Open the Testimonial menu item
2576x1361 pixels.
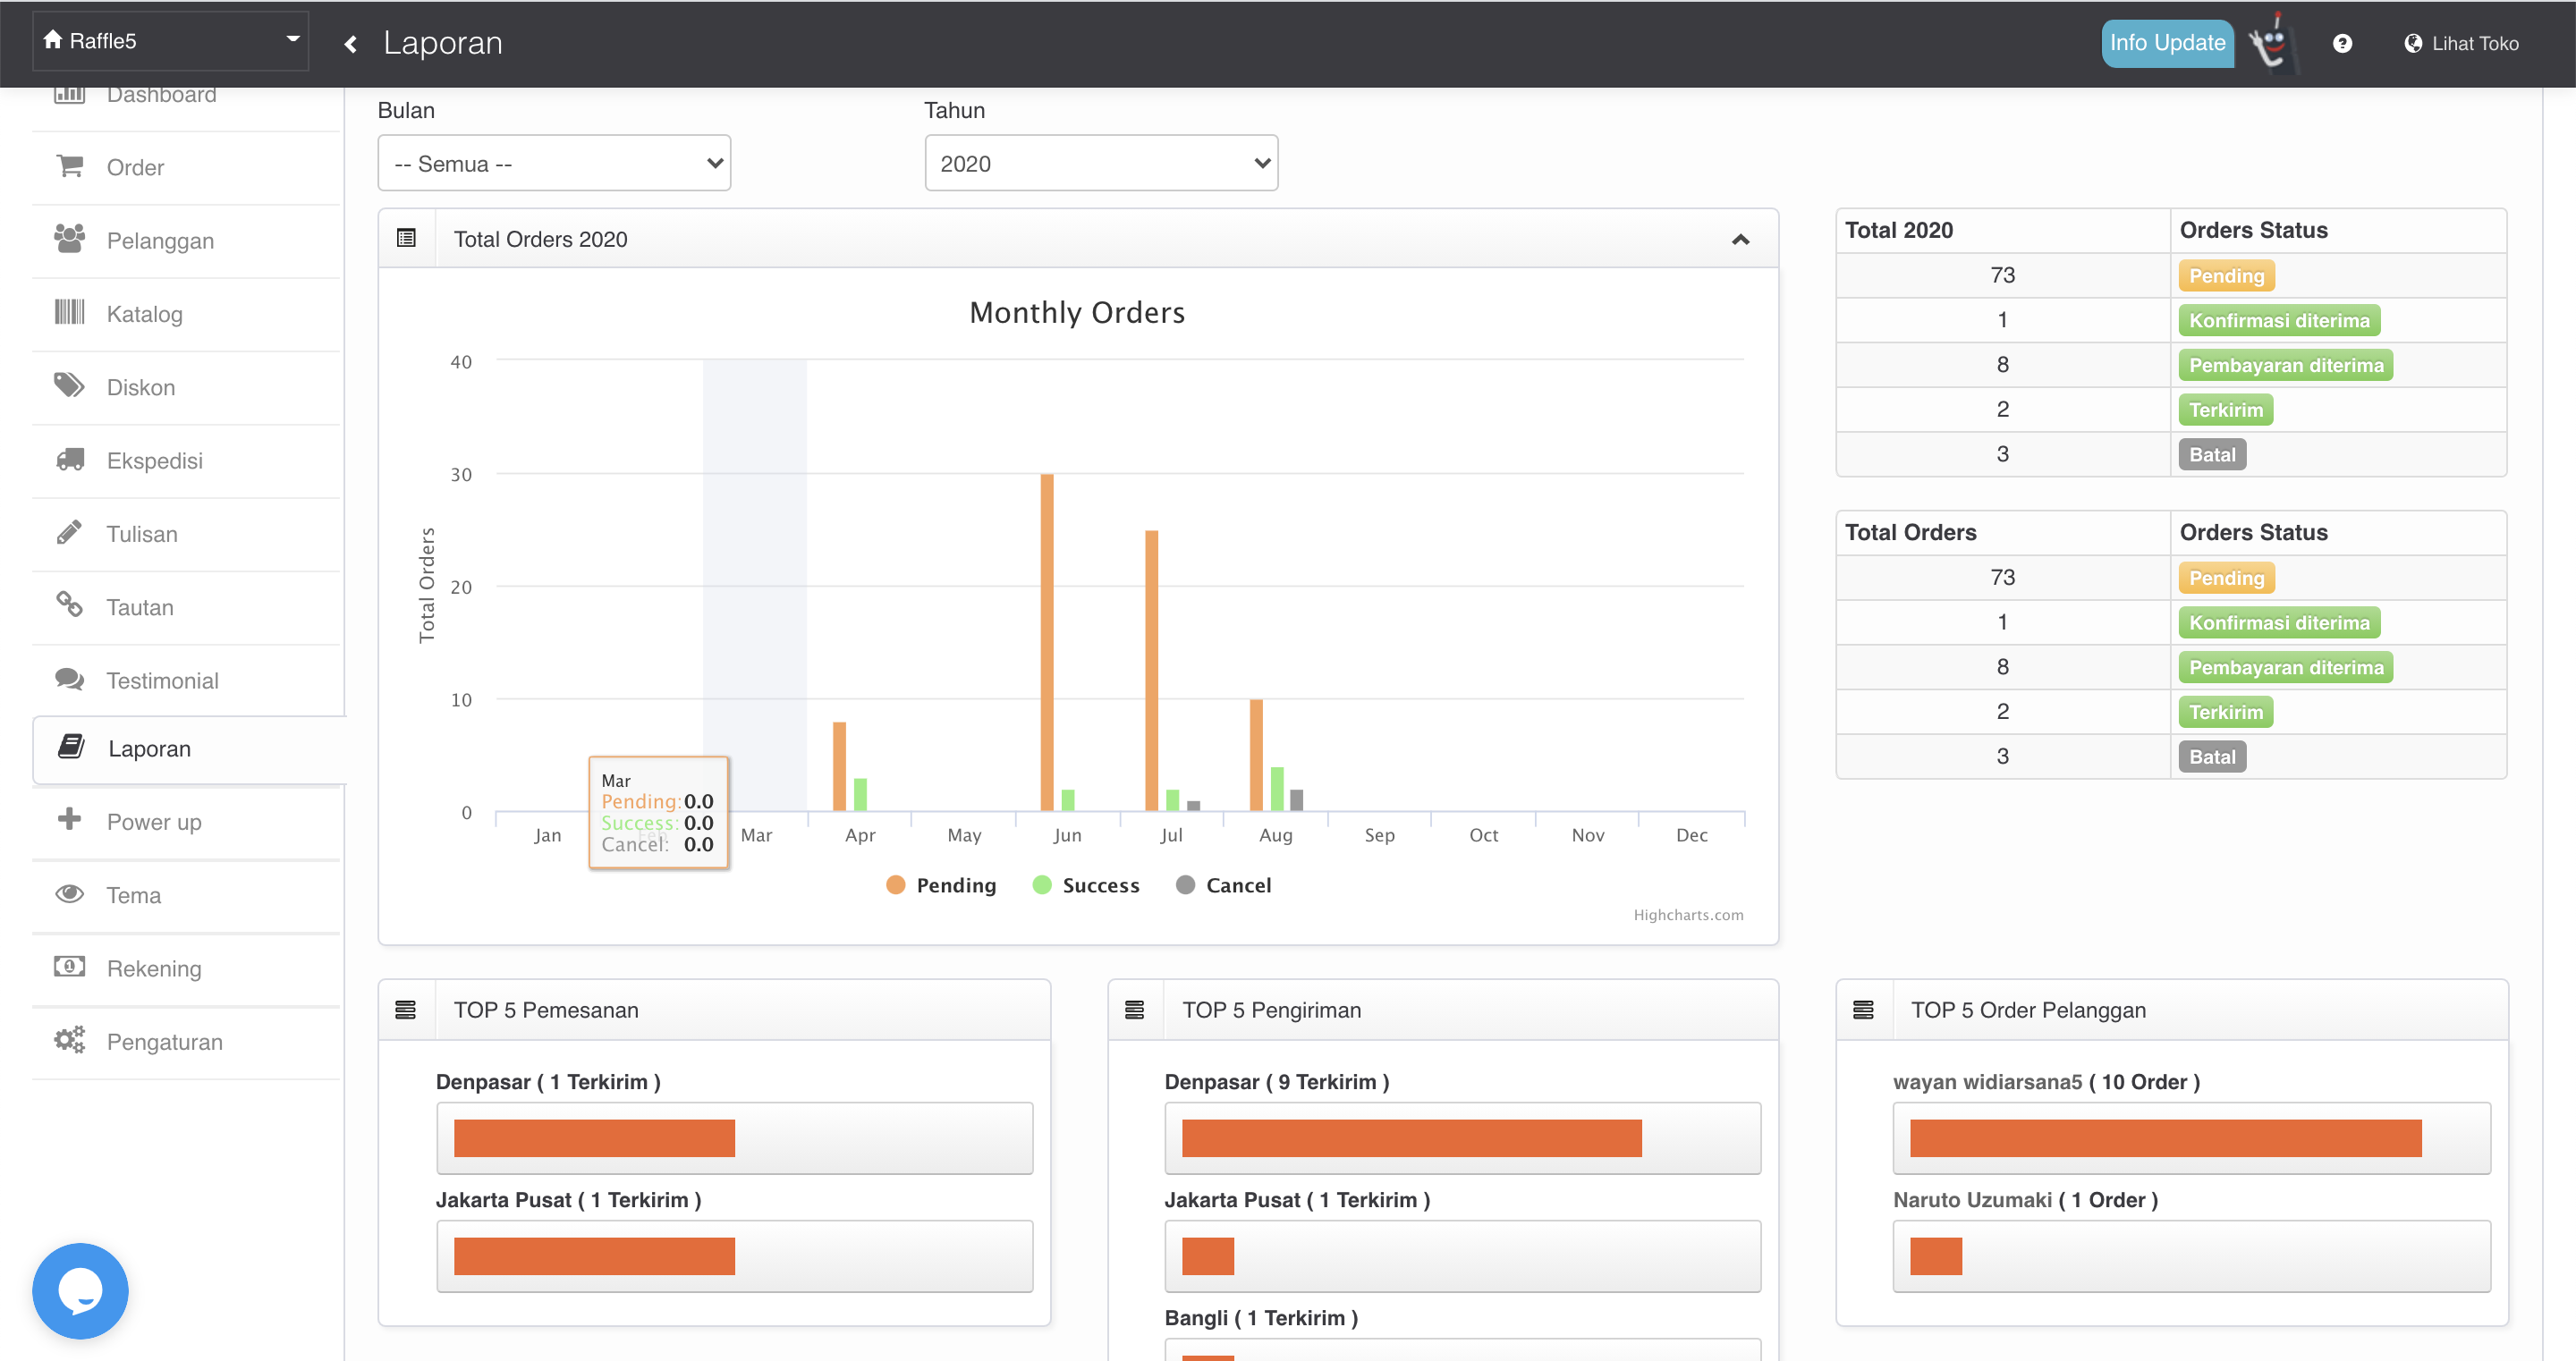coord(162,681)
